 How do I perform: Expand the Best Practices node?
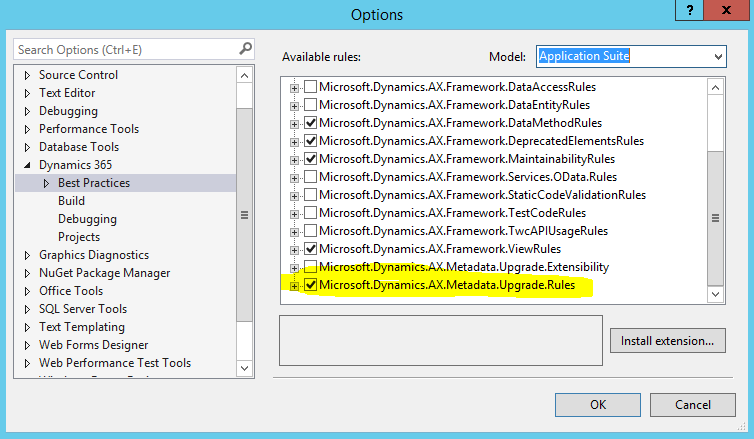(46, 183)
